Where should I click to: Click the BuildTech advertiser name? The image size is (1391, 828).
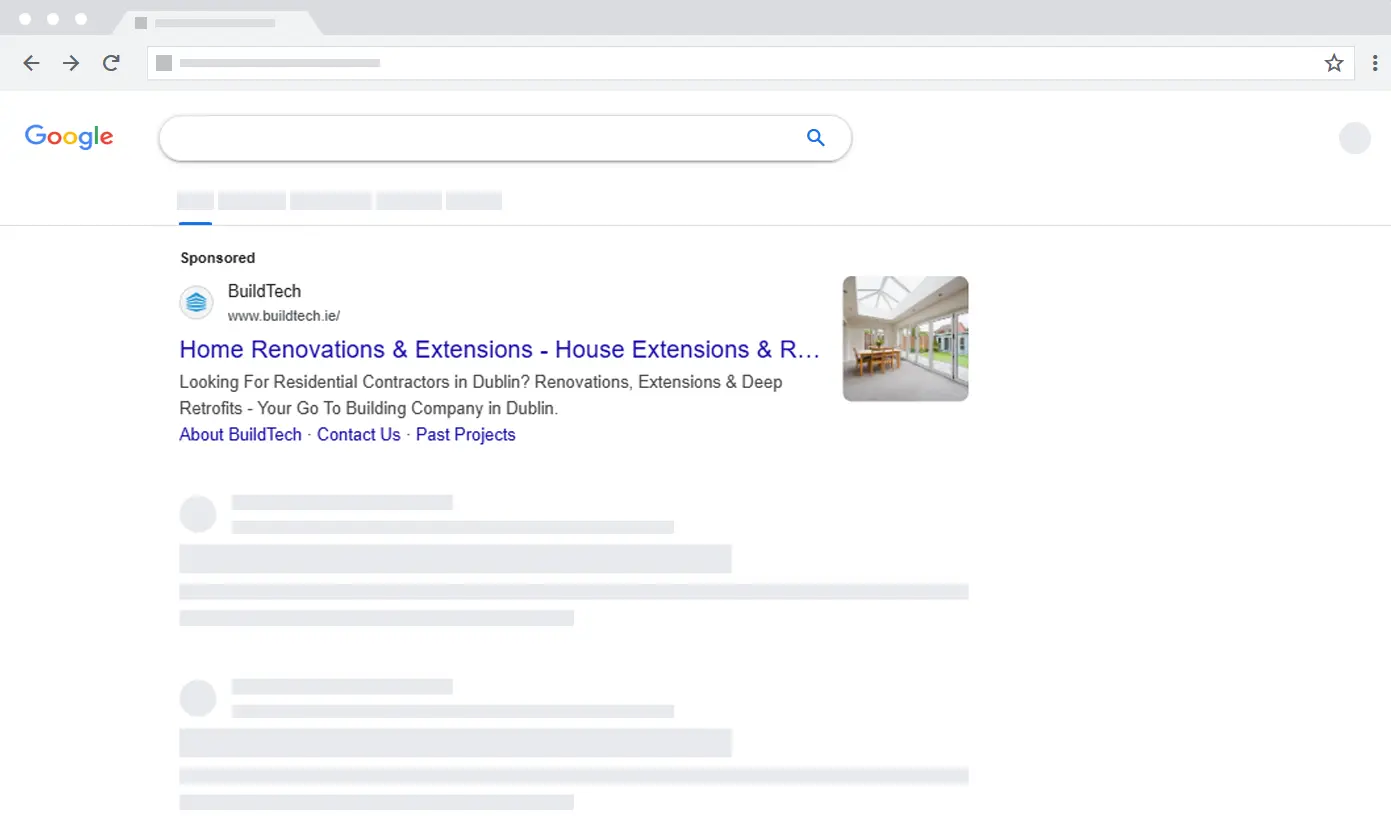coord(264,291)
